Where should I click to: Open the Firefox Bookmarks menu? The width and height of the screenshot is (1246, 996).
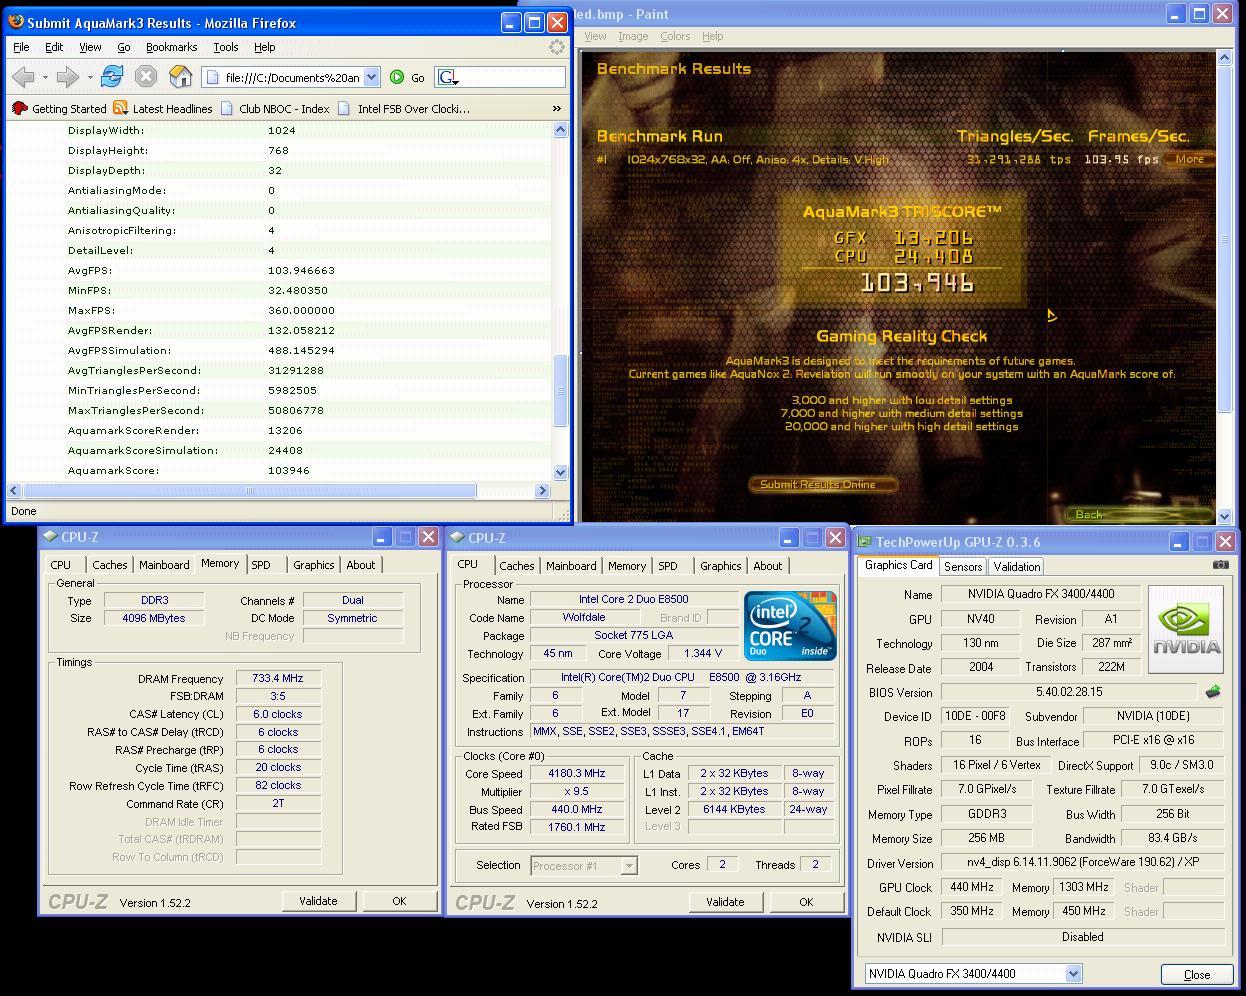(171, 47)
